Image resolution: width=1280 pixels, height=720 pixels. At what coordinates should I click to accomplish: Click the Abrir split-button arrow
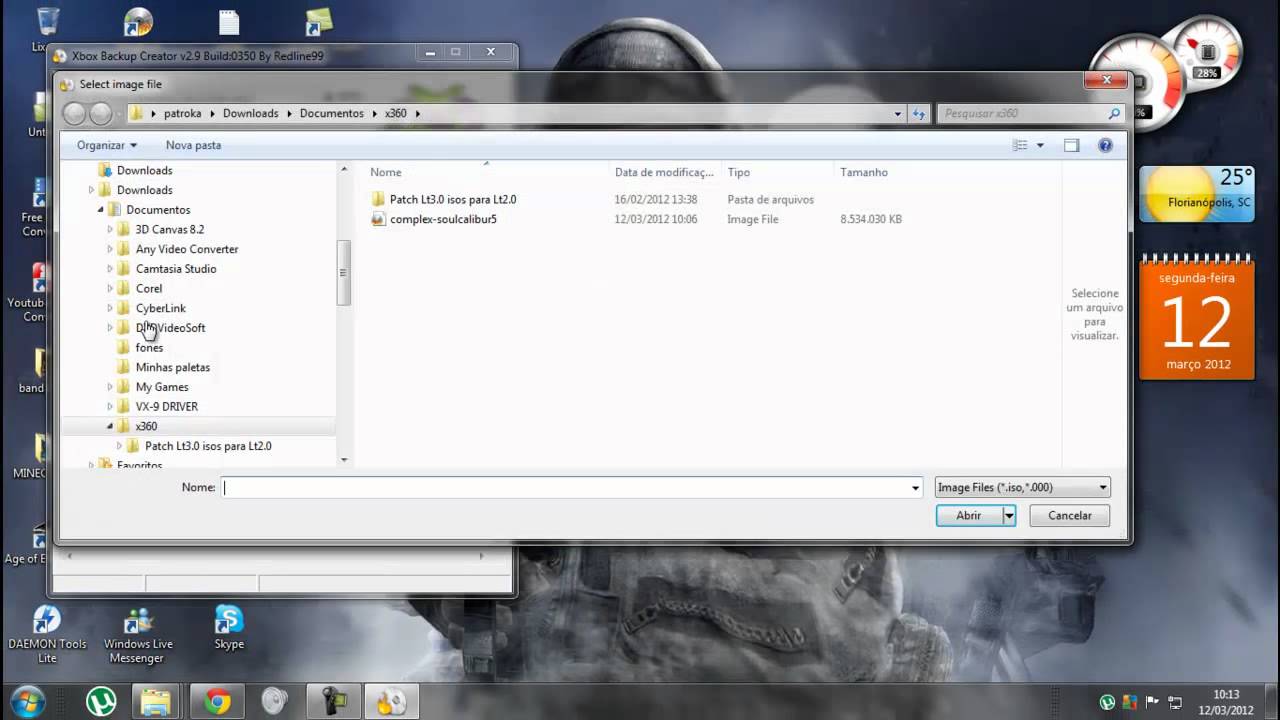(1009, 516)
